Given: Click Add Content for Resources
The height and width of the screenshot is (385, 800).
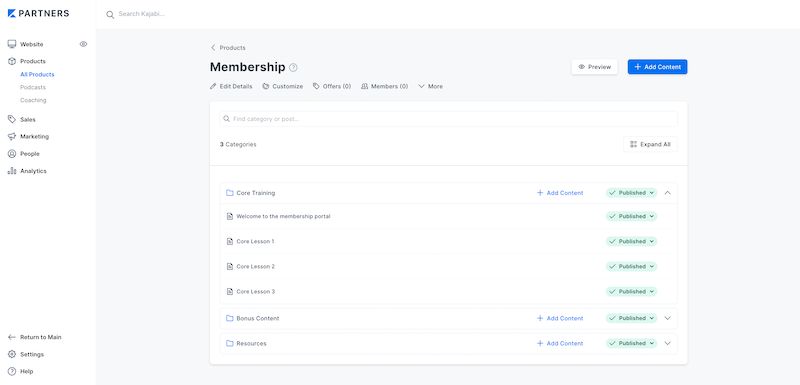Looking at the screenshot, I should point(560,343).
